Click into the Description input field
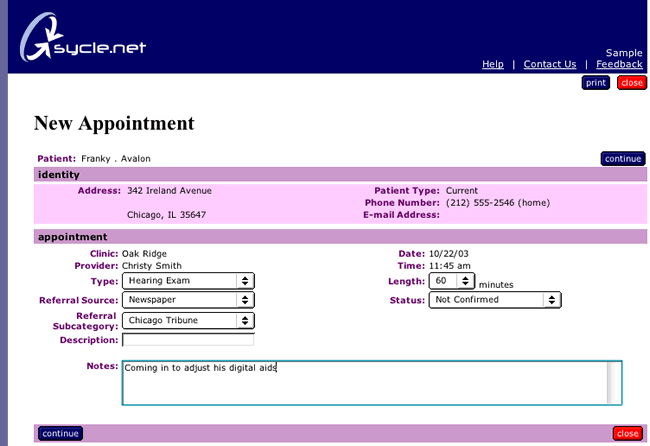 [188, 340]
